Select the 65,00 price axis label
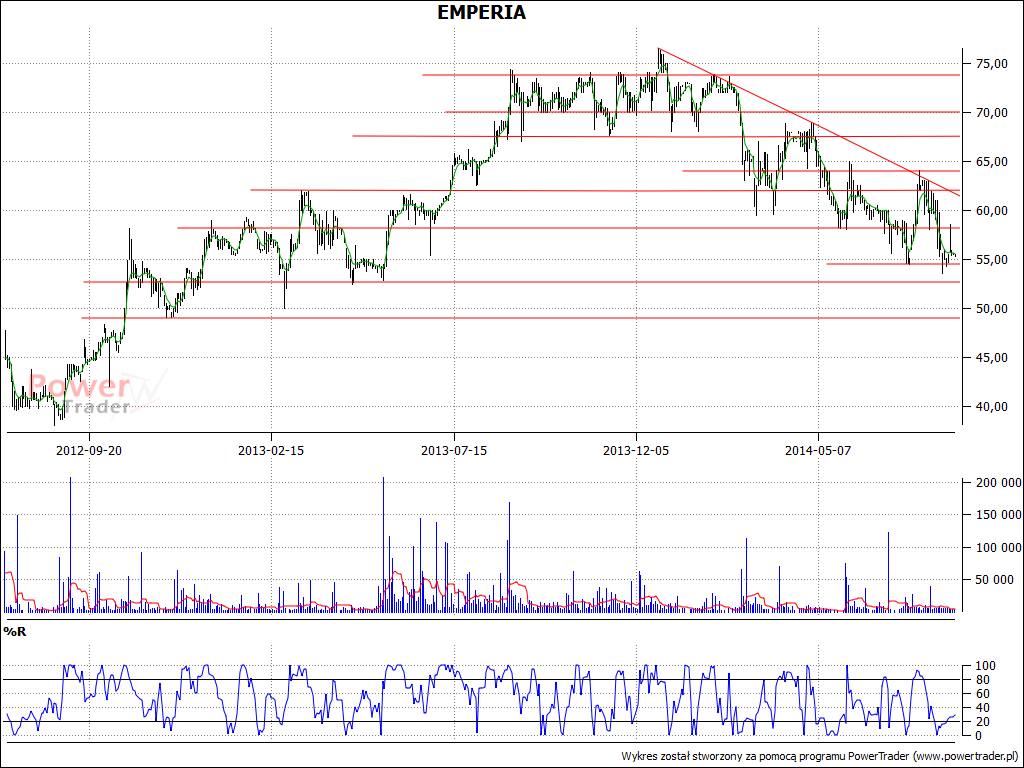Screen dimensions: 1024x768 click(x=991, y=162)
